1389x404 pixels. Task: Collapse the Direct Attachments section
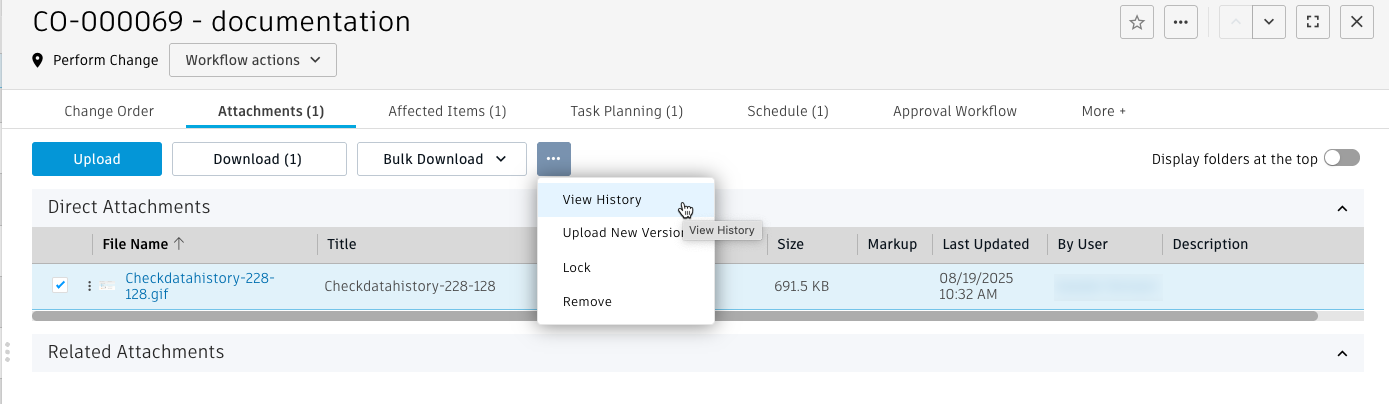coord(1342,208)
